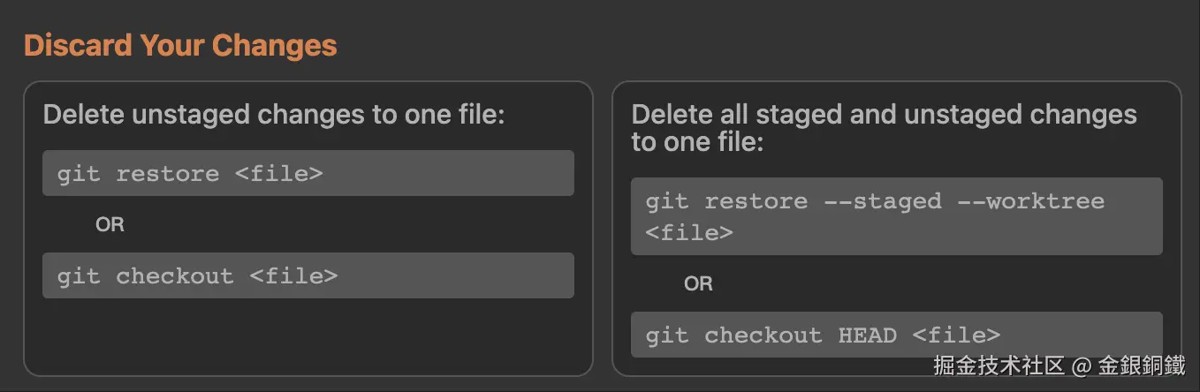Click the HEAD keyword in checkout command

coord(867,336)
